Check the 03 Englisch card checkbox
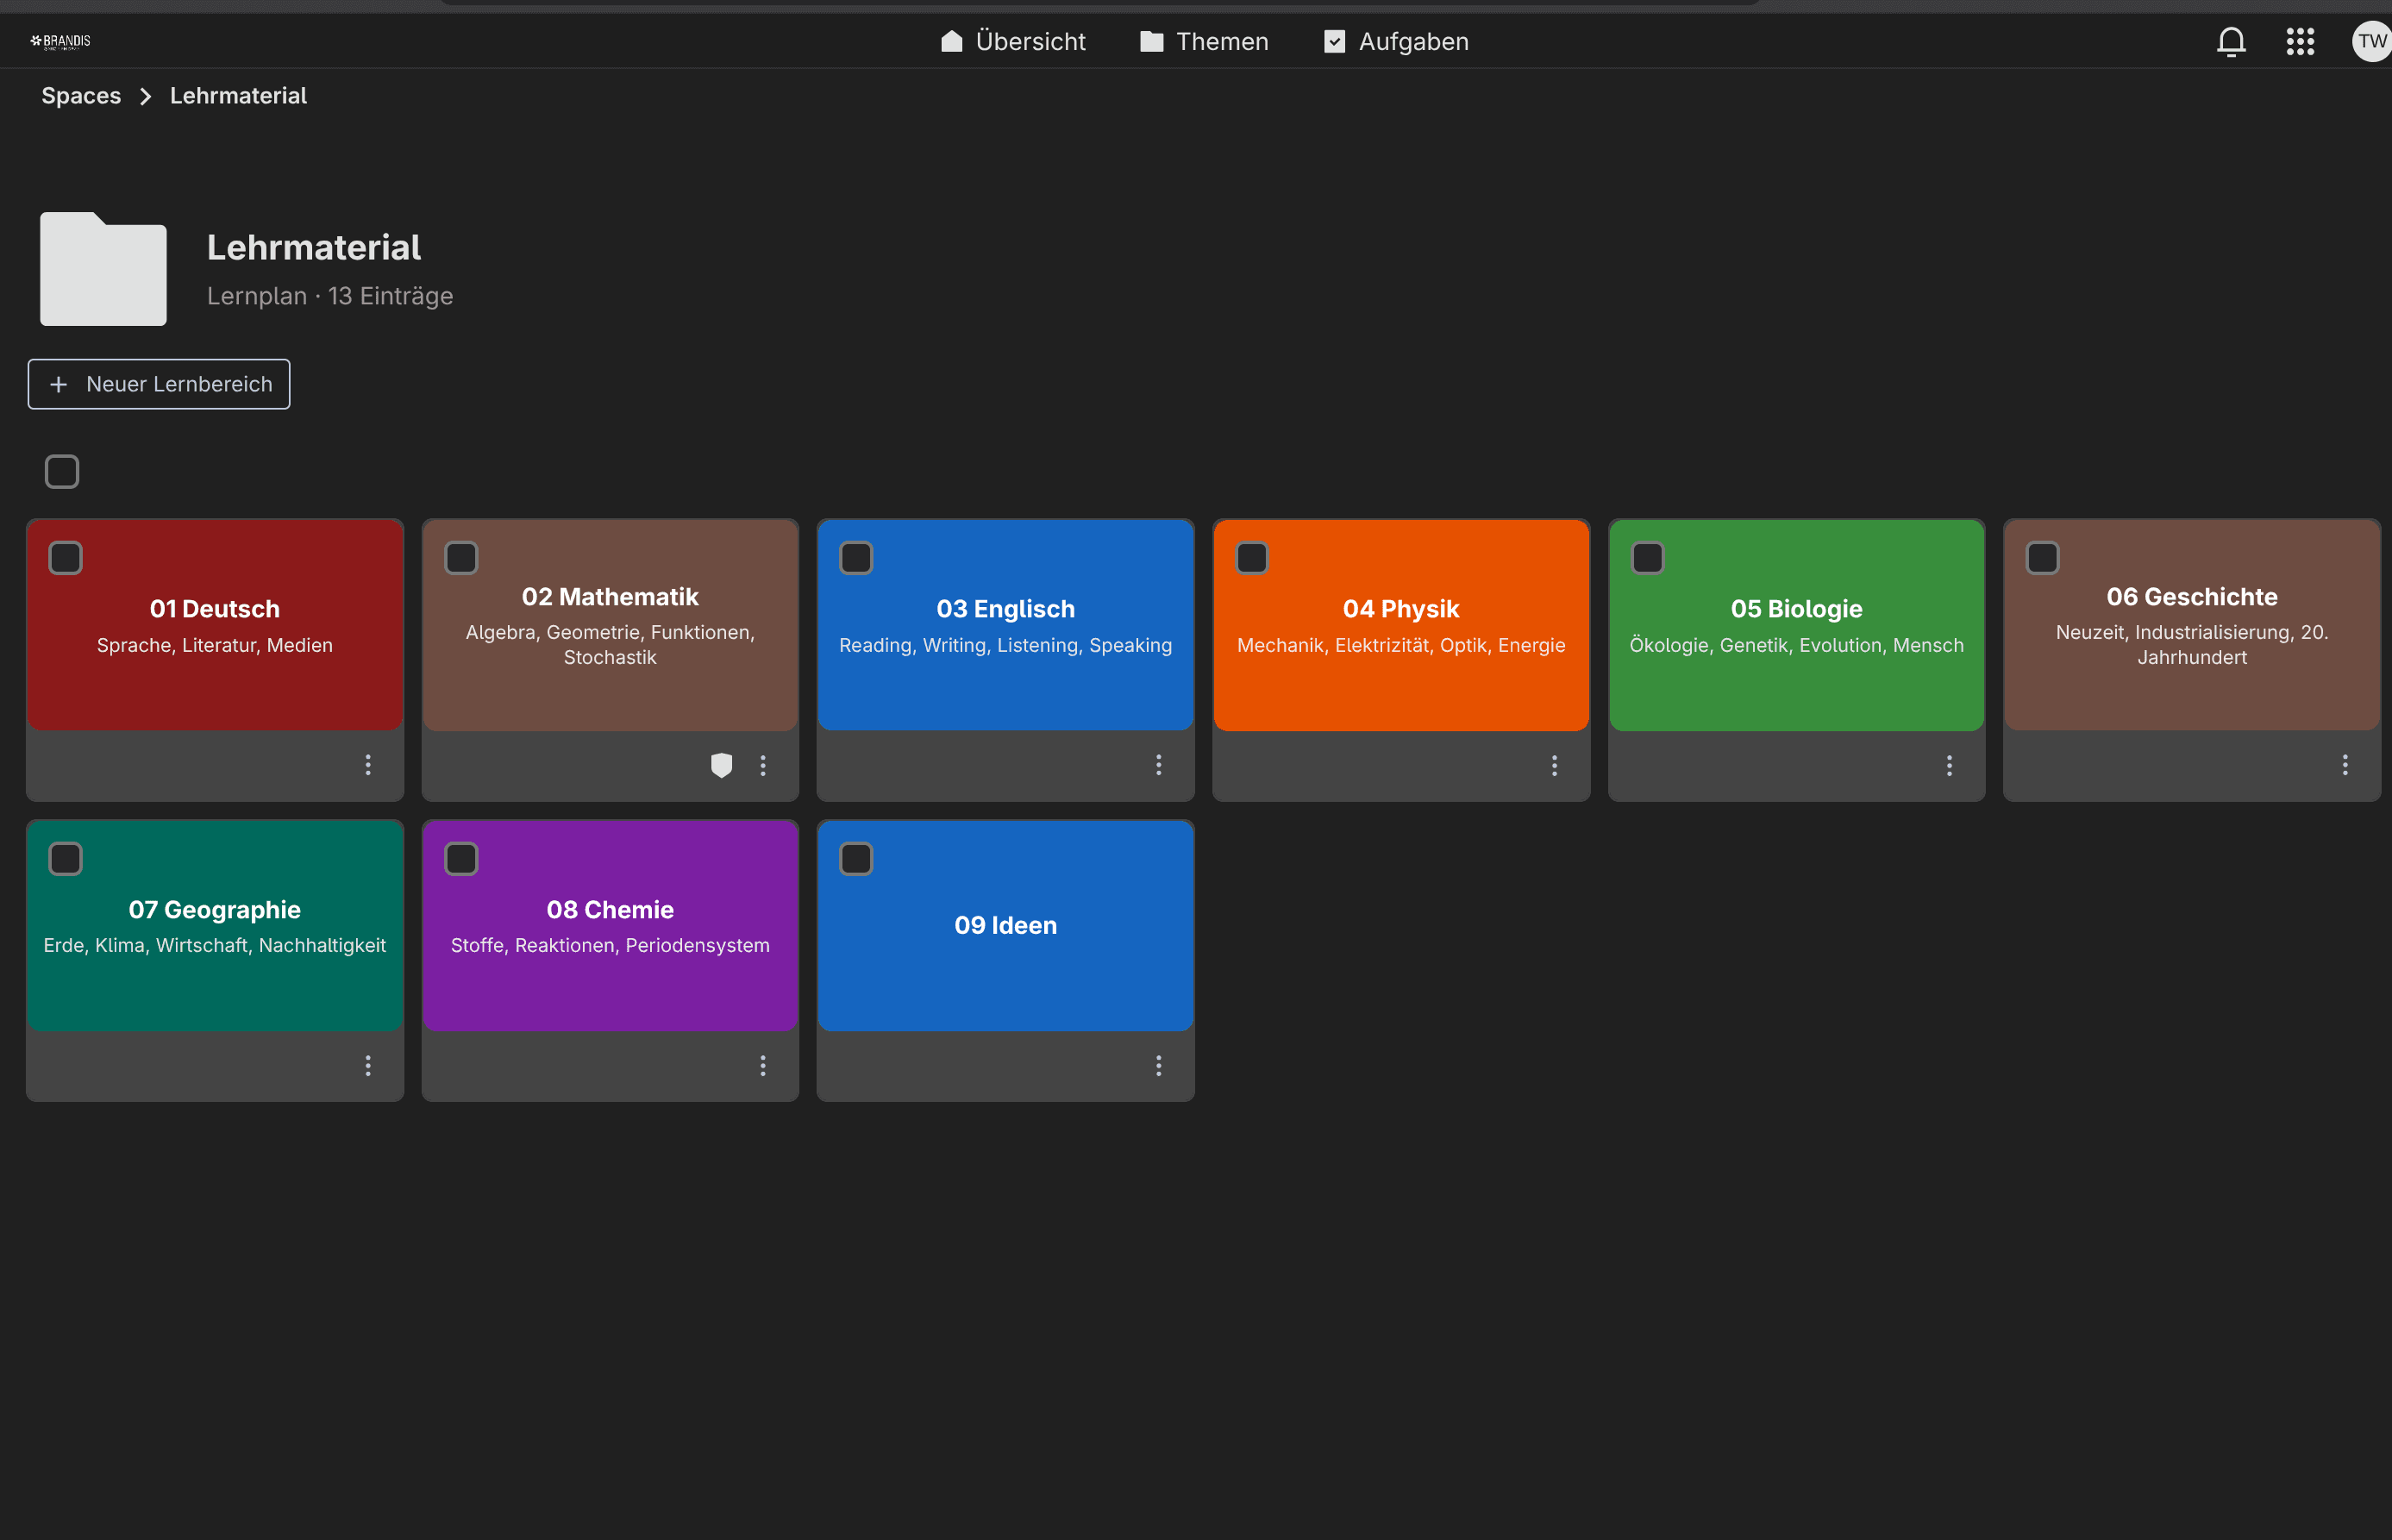This screenshot has width=2392, height=1540. (x=856, y=557)
